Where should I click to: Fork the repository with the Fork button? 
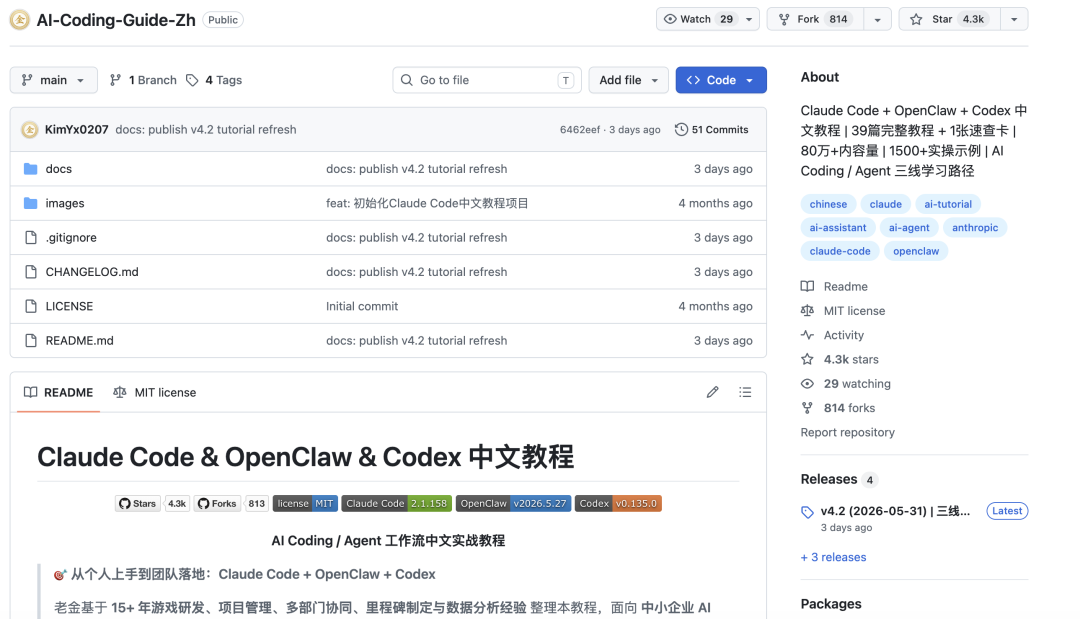click(x=816, y=19)
